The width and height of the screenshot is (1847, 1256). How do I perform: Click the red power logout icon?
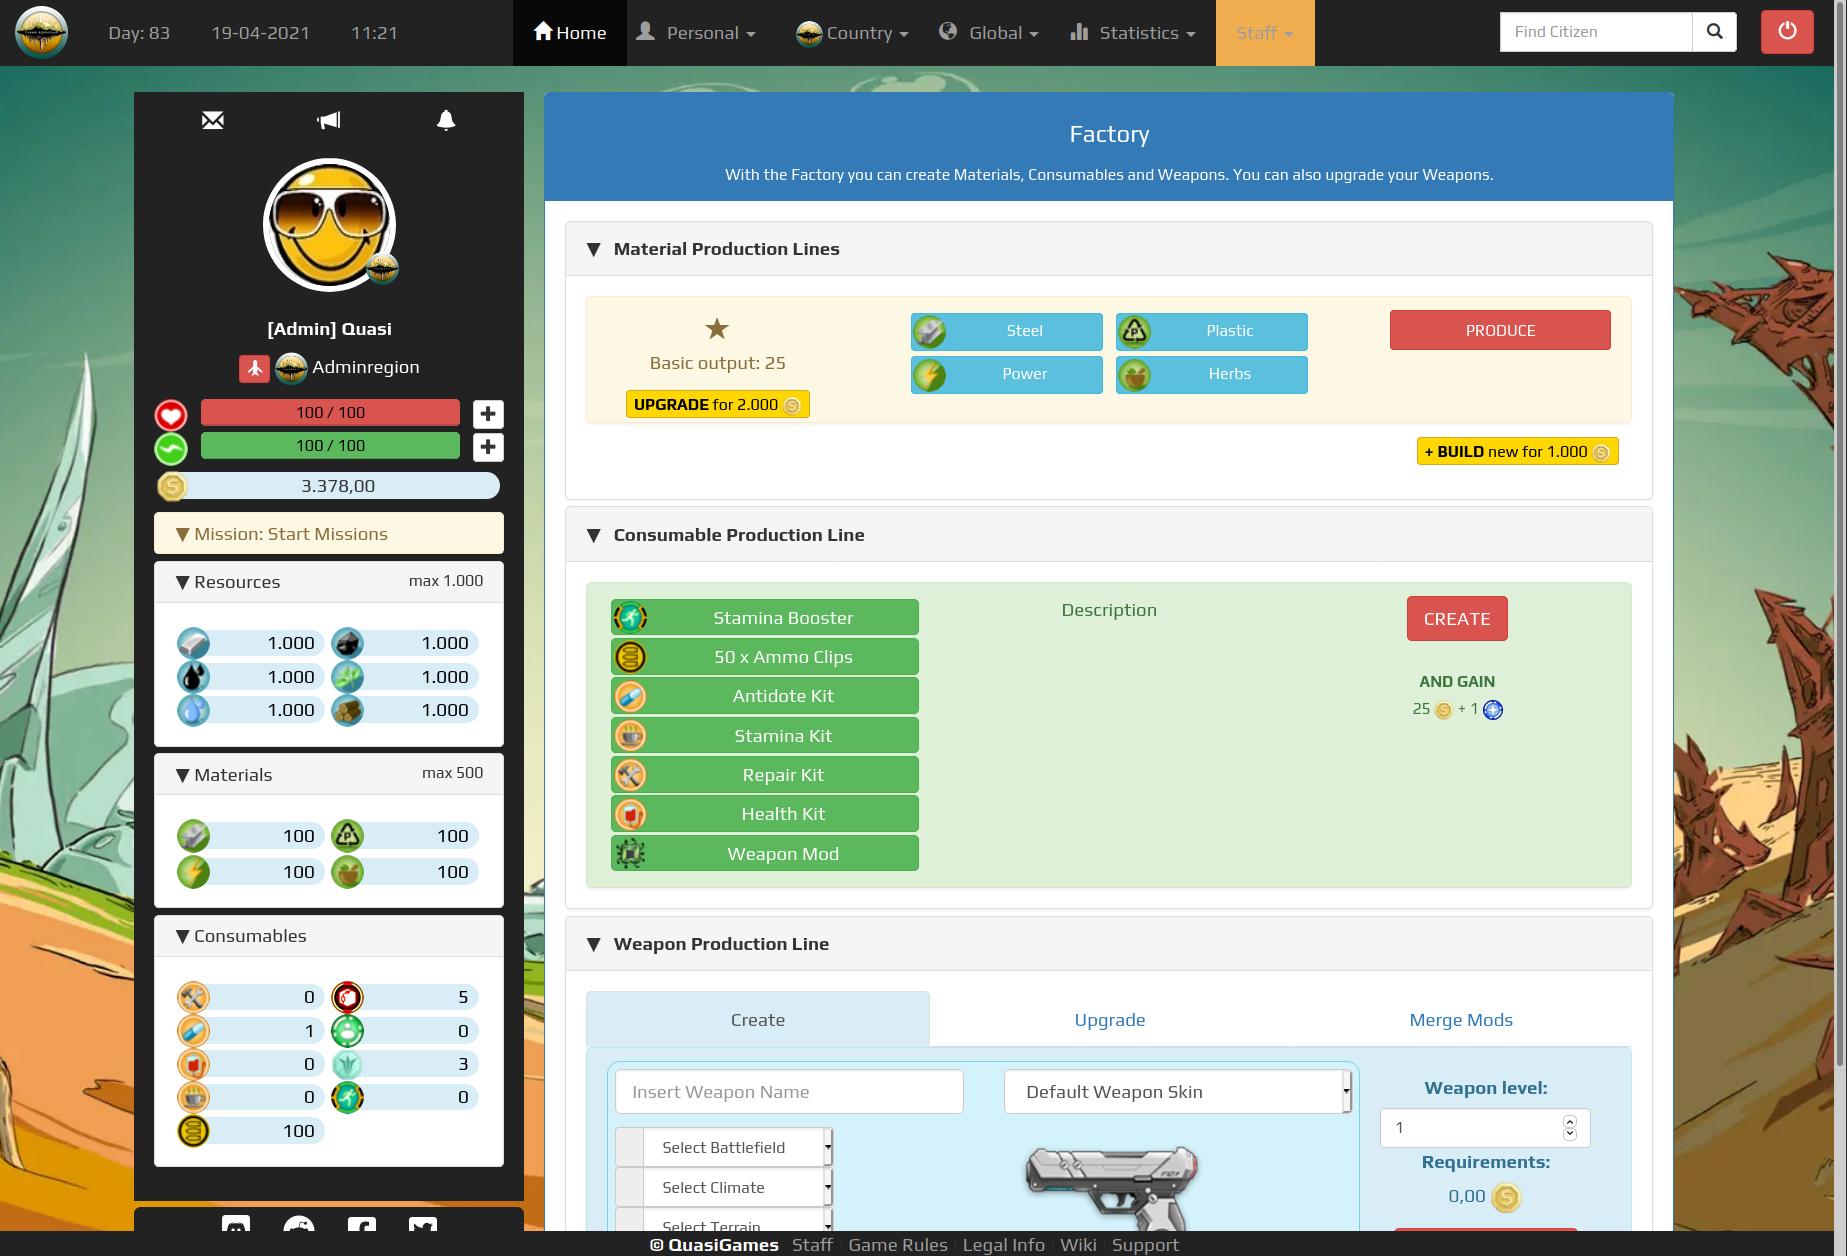pyautogui.click(x=1786, y=32)
